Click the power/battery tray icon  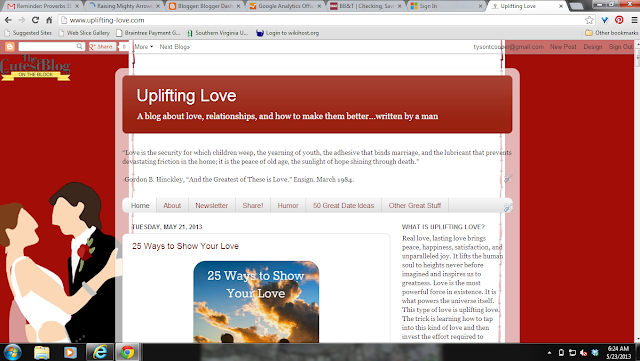pos(561,352)
